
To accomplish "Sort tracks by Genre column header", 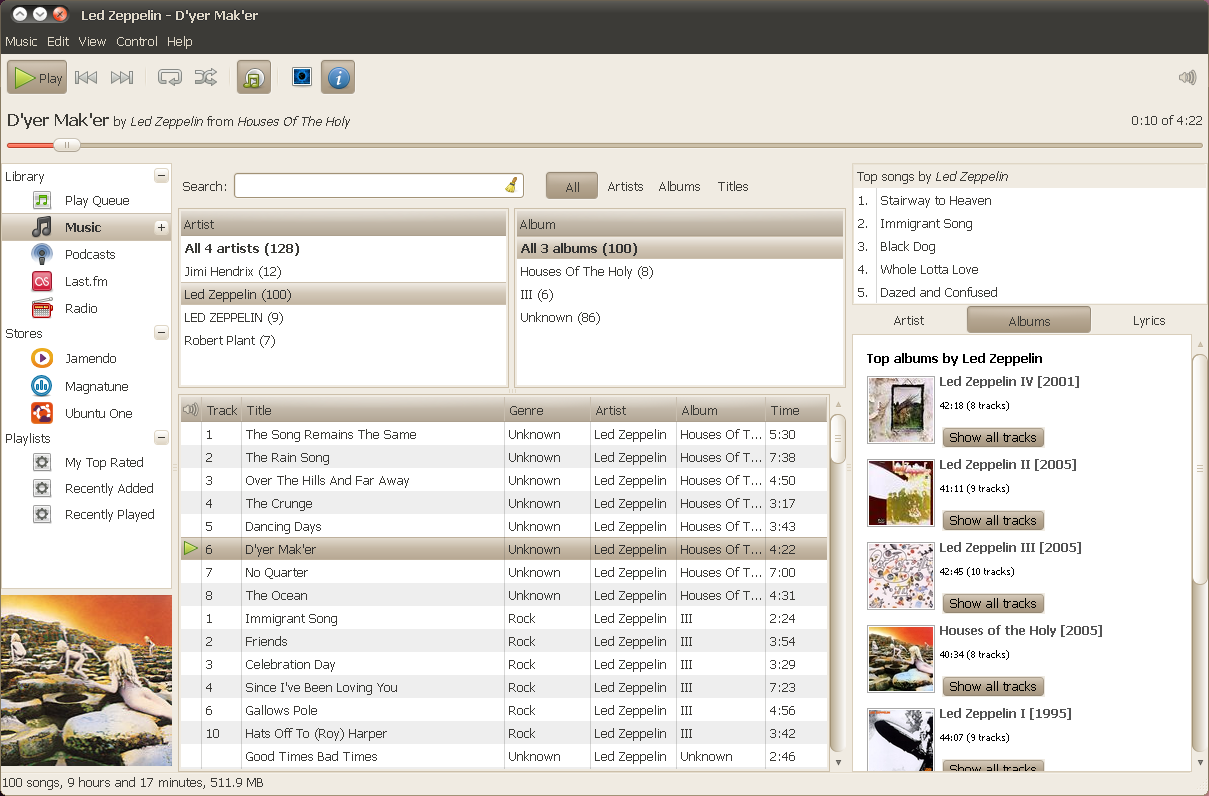I will coord(547,410).
